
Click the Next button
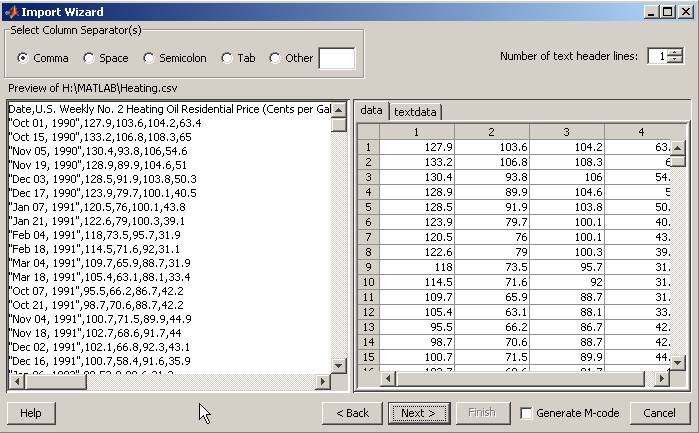[x=418, y=413]
